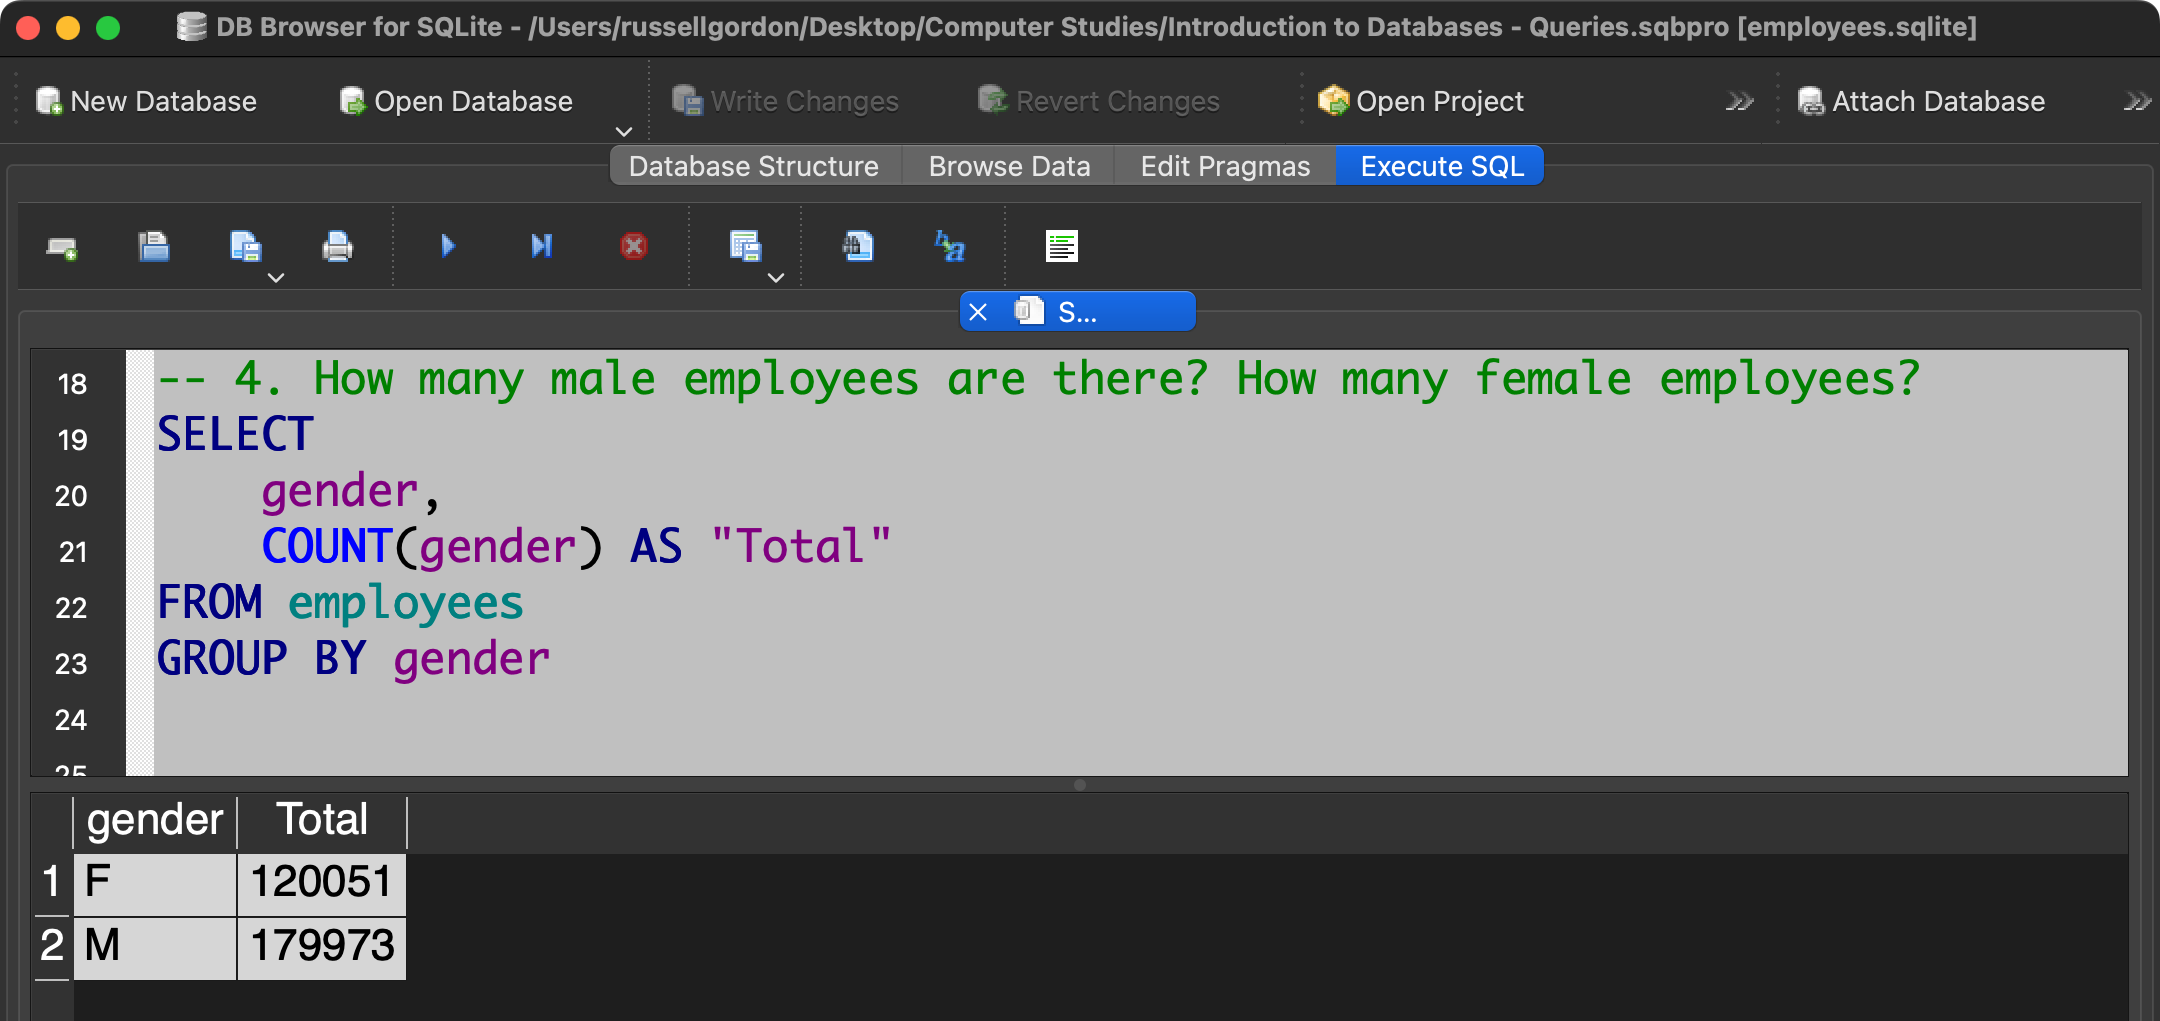Click the splitter handle between editor and results
Image resolution: width=2160 pixels, height=1021 pixels.
(1079, 785)
